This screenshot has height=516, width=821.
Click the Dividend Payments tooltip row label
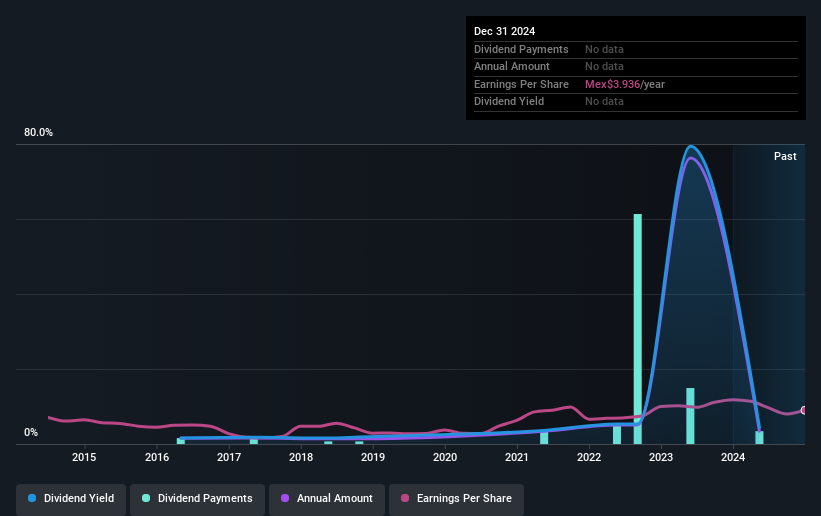(x=521, y=49)
